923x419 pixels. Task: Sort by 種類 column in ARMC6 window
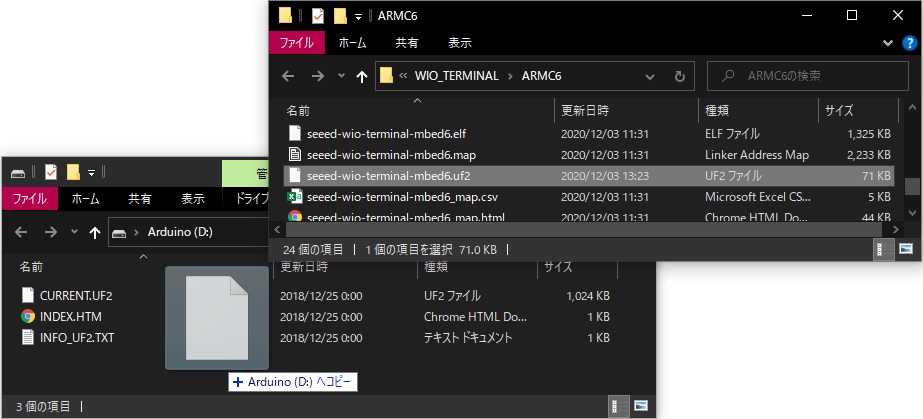[718, 110]
